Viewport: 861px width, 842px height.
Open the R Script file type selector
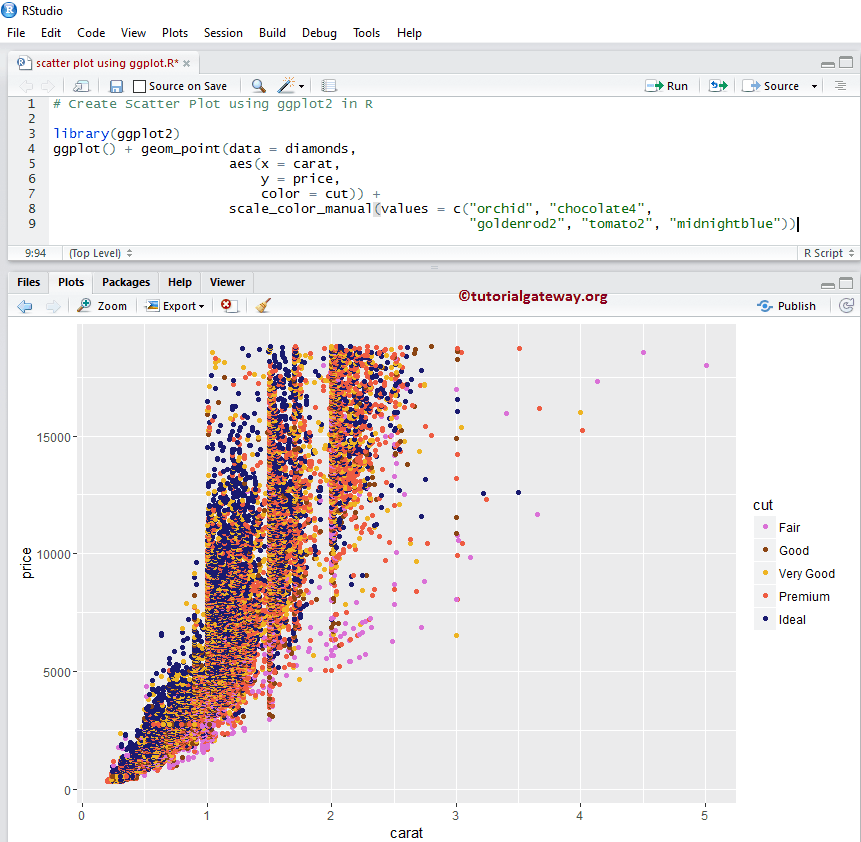point(829,253)
